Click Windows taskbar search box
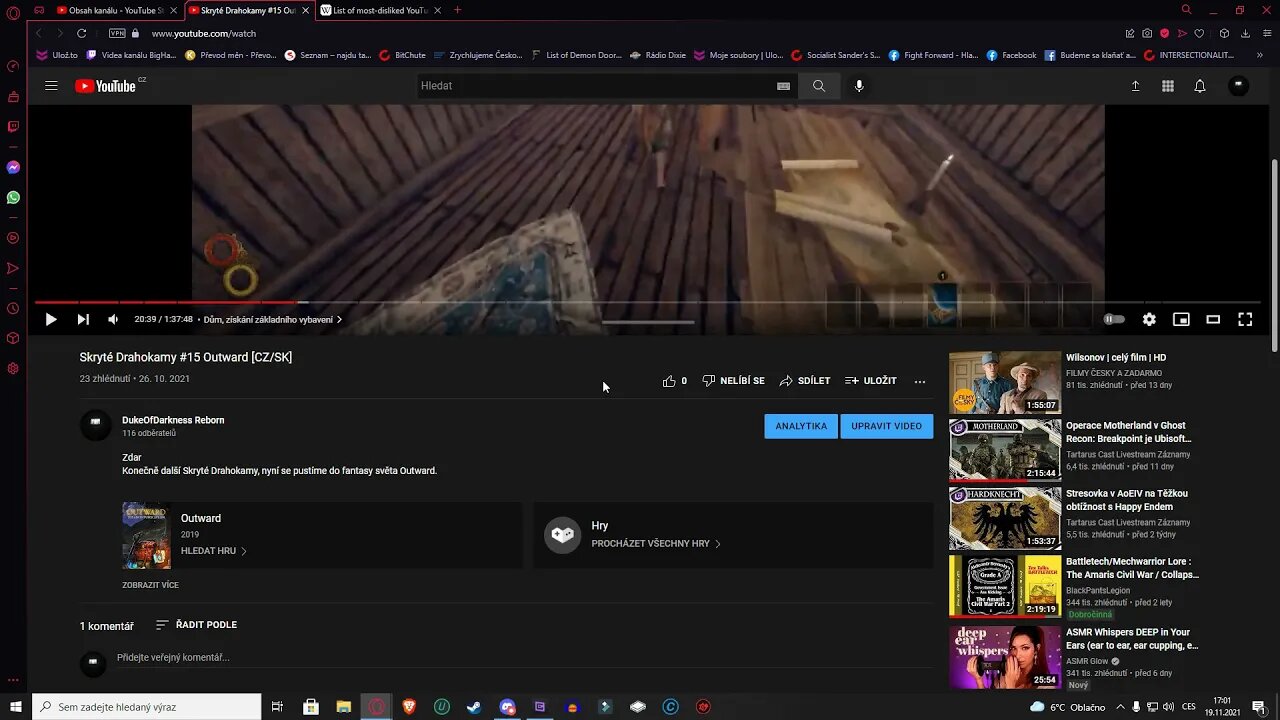The width and height of the screenshot is (1280, 720). pos(146,707)
